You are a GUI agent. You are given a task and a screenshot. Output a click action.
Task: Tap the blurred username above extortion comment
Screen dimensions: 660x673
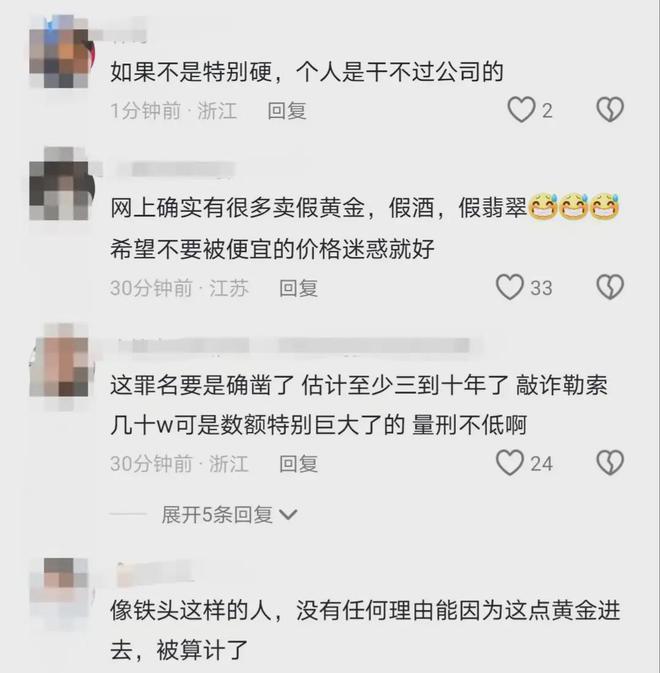295,346
